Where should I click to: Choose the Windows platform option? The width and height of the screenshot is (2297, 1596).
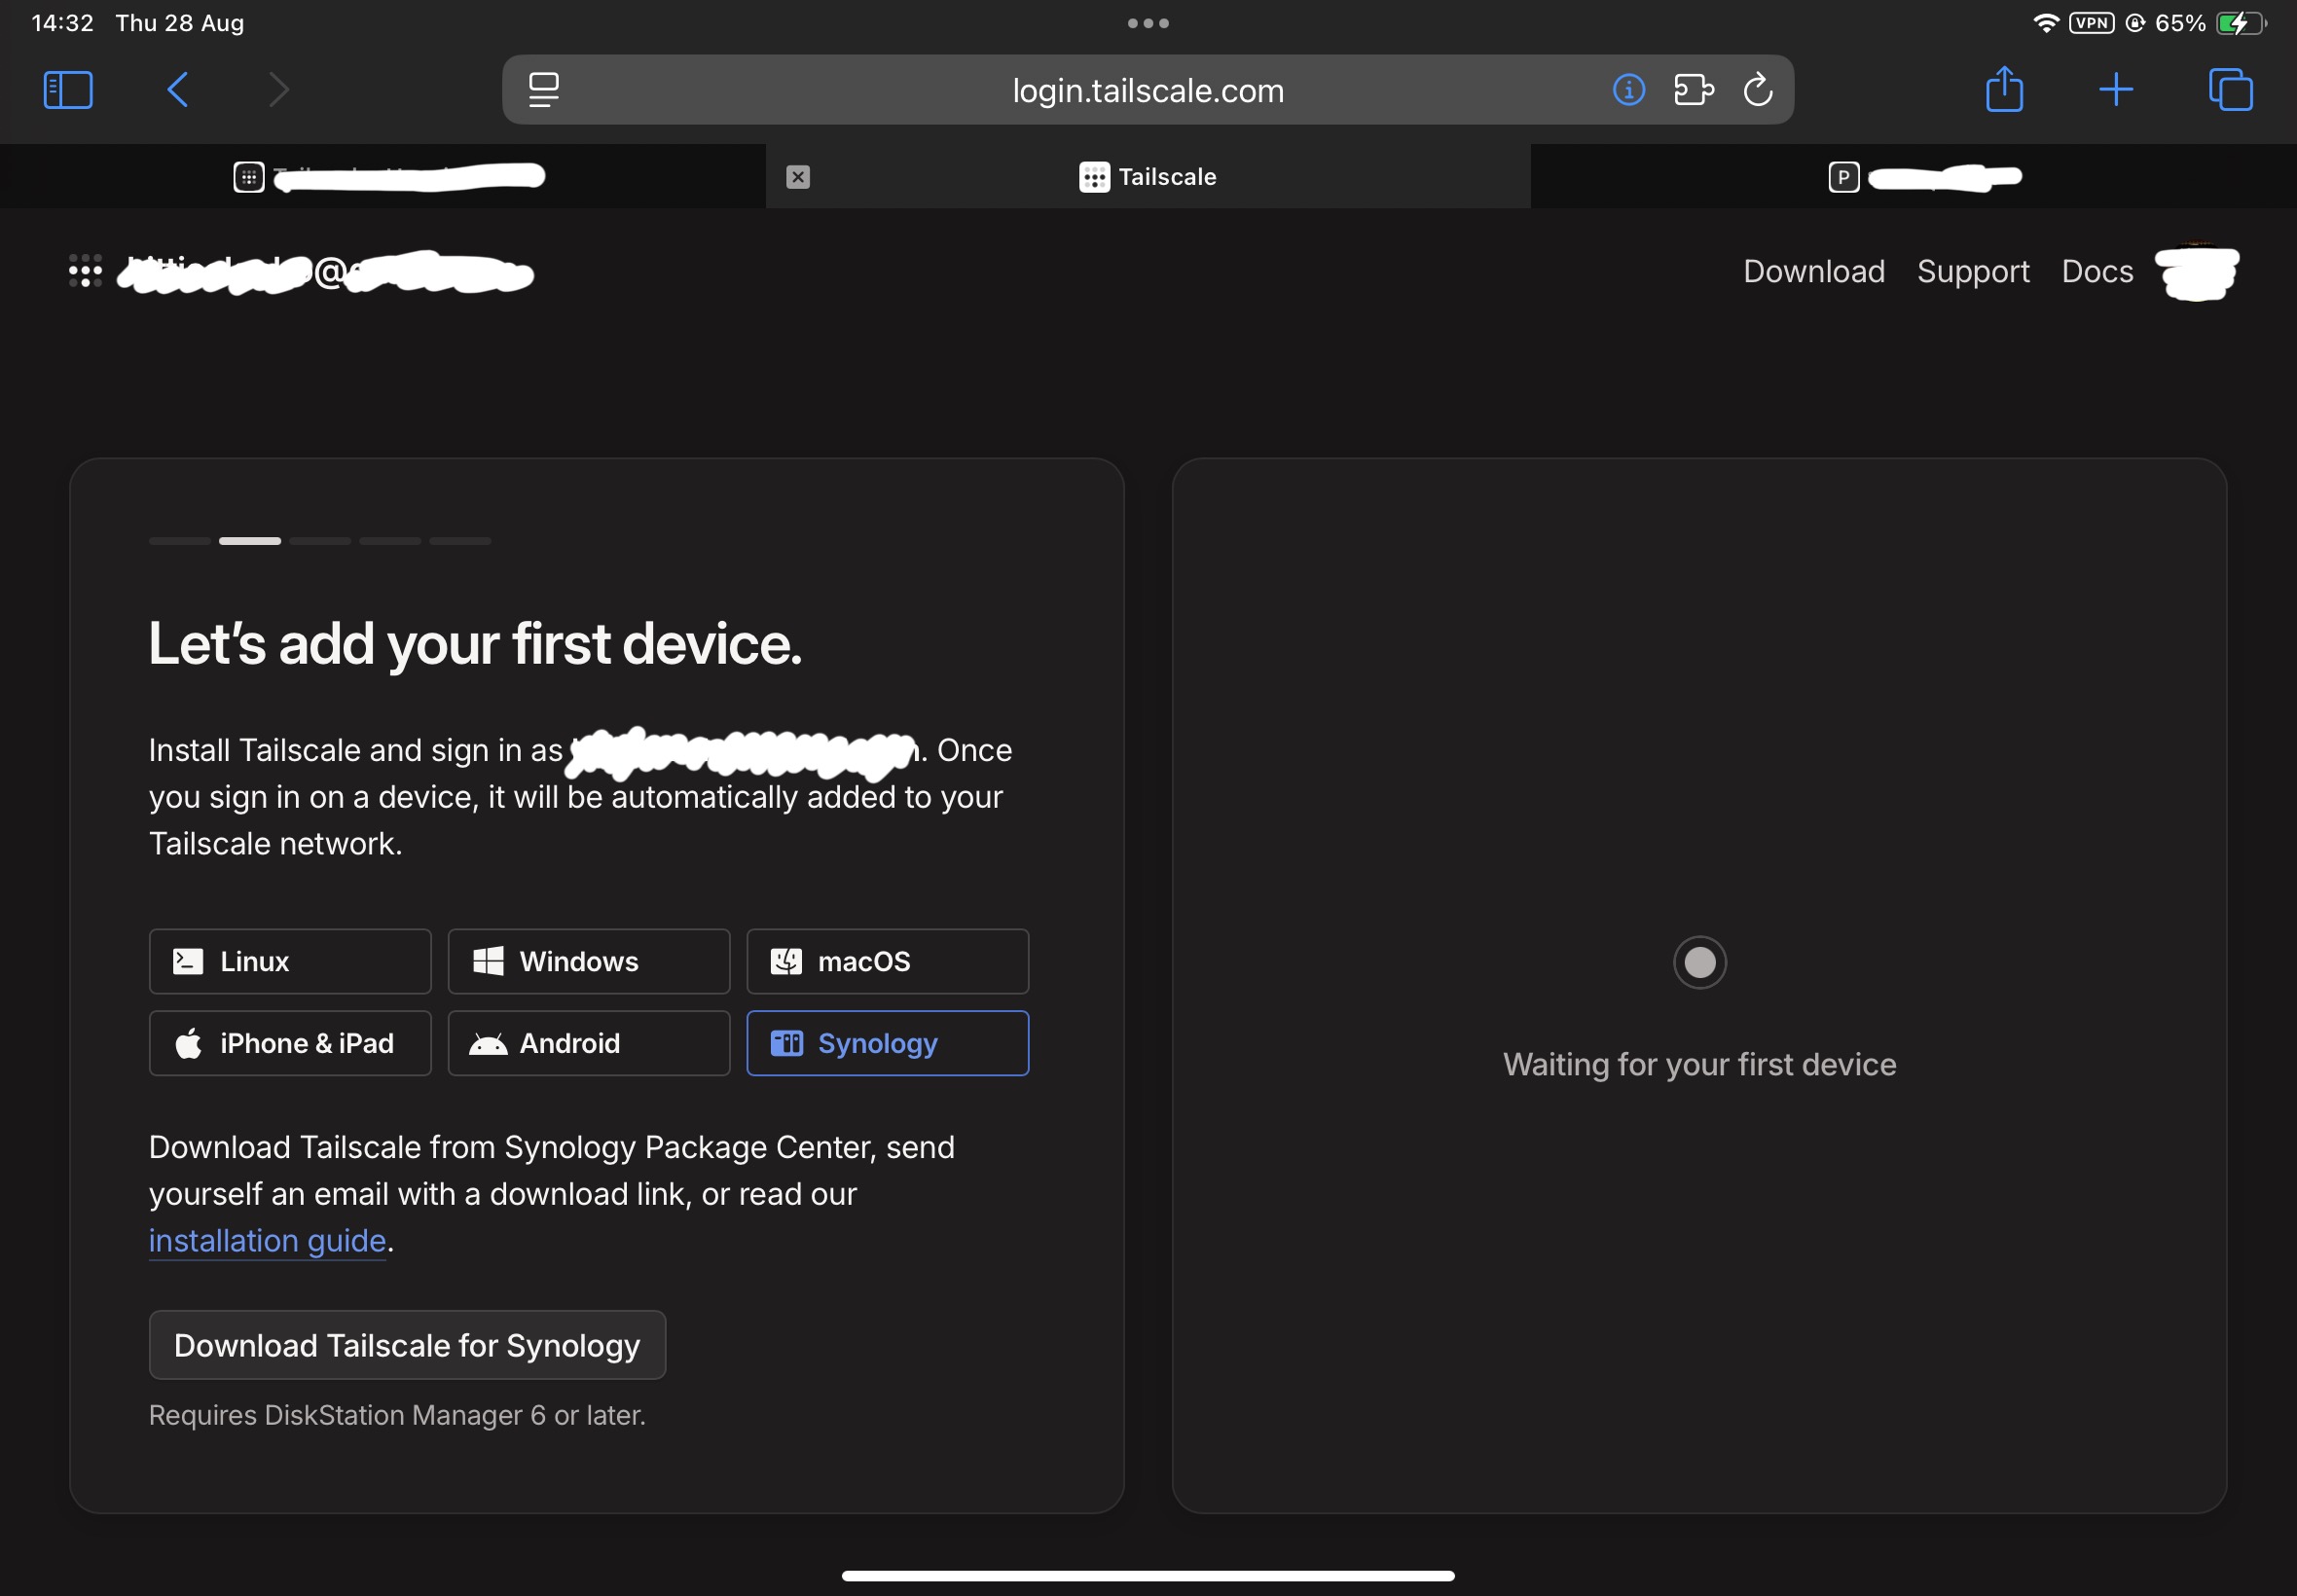pos(588,961)
